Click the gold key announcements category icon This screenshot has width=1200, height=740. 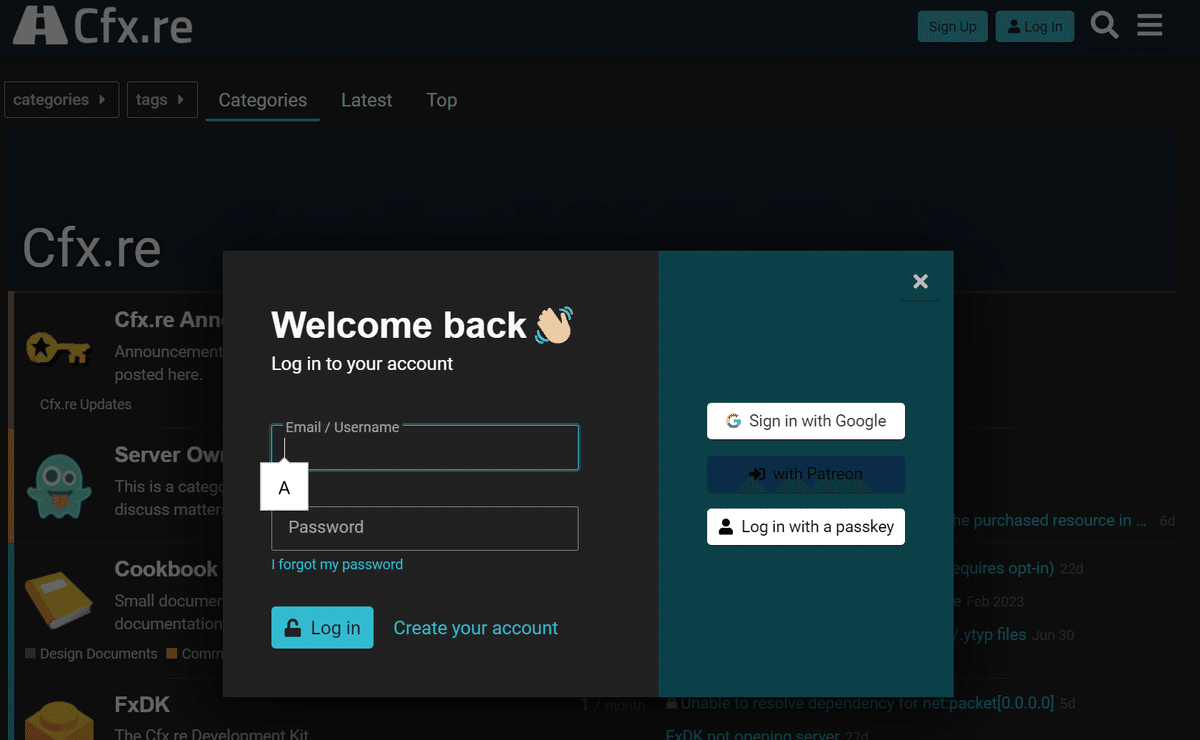tap(58, 349)
